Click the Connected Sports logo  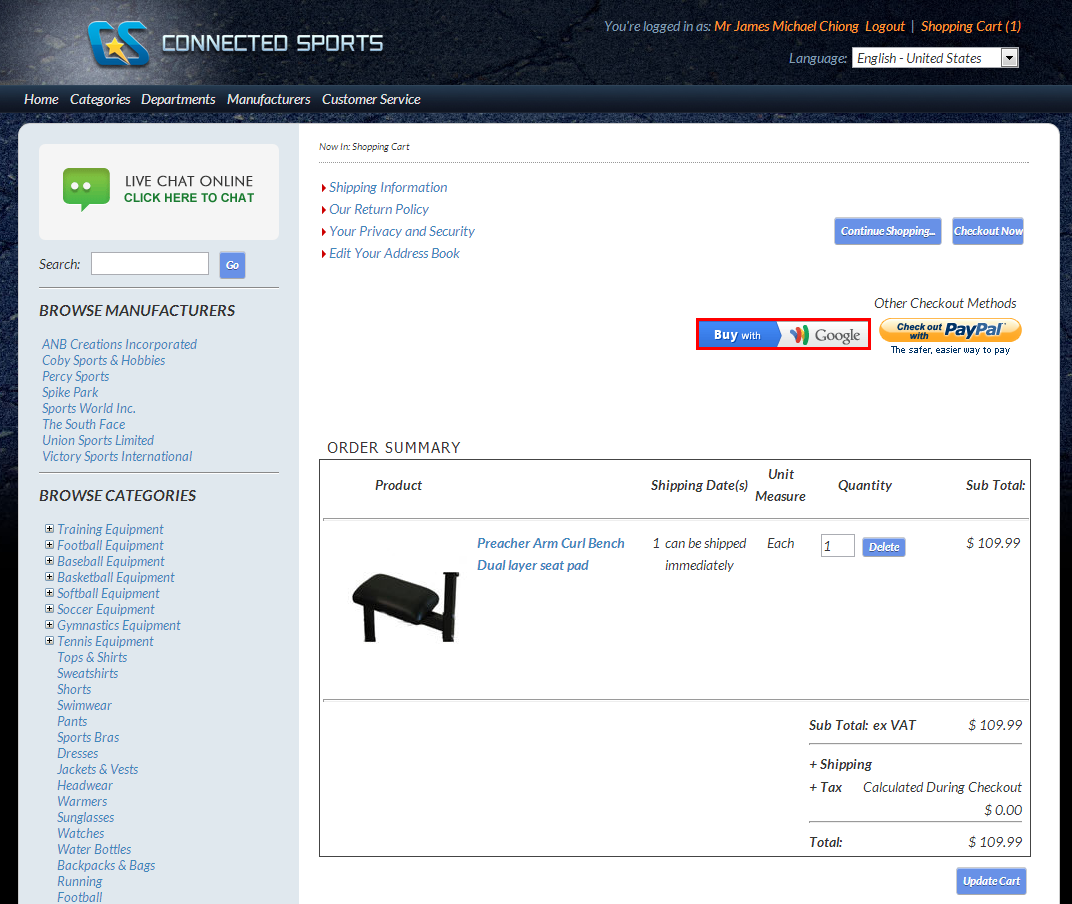[x=236, y=43]
